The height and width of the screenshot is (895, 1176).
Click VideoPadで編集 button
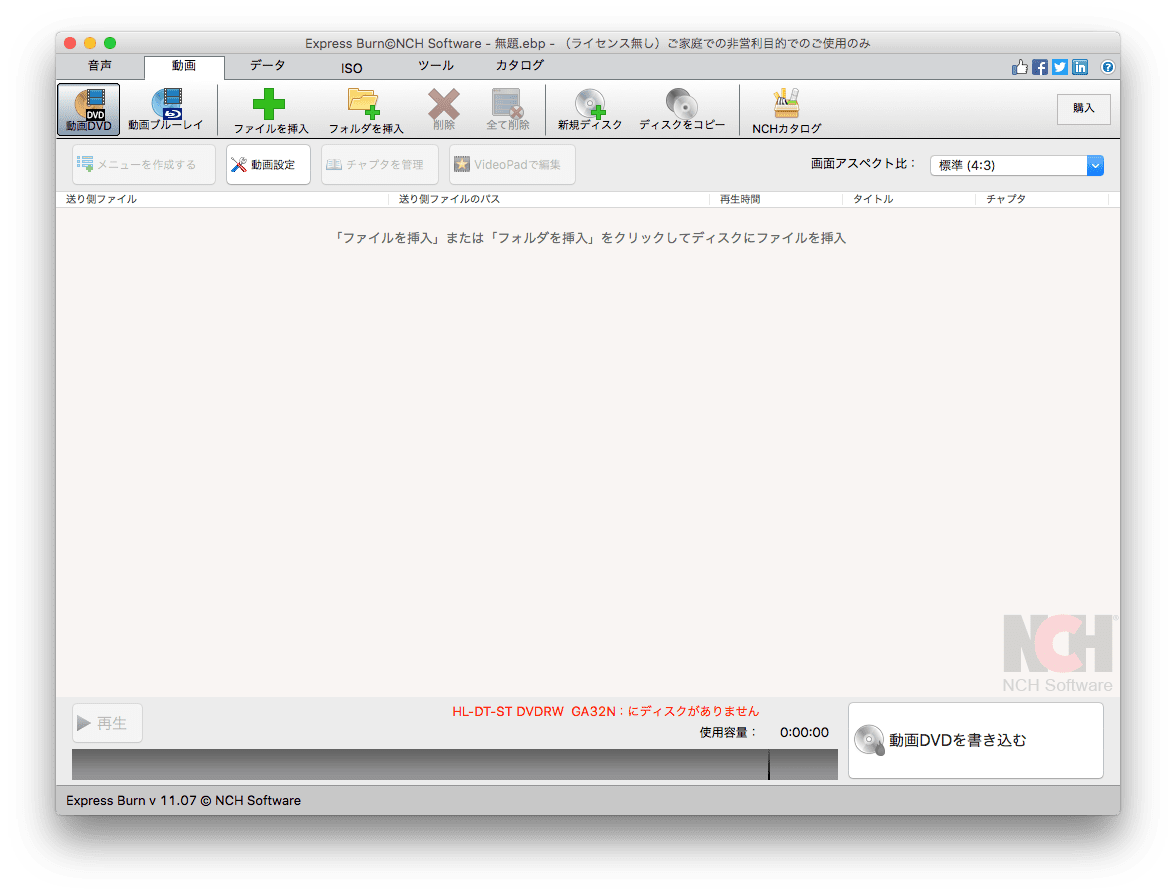pos(512,164)
